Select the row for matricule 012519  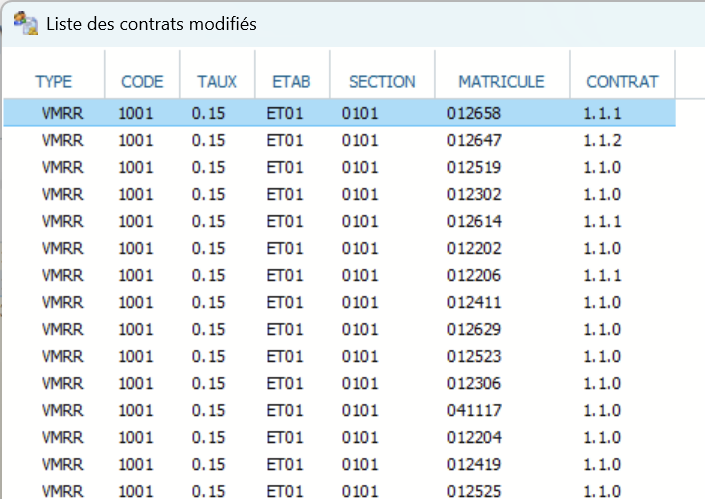coord(474,167)
